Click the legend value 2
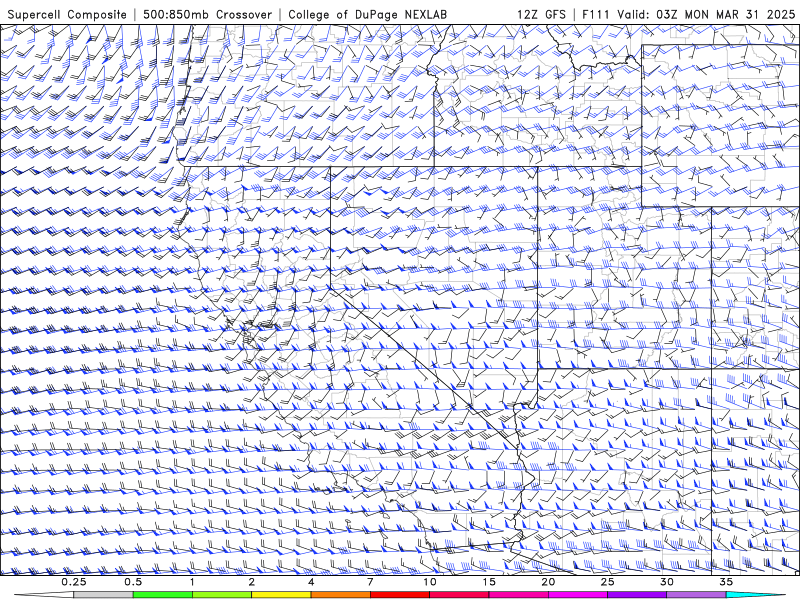 (252, 582)
